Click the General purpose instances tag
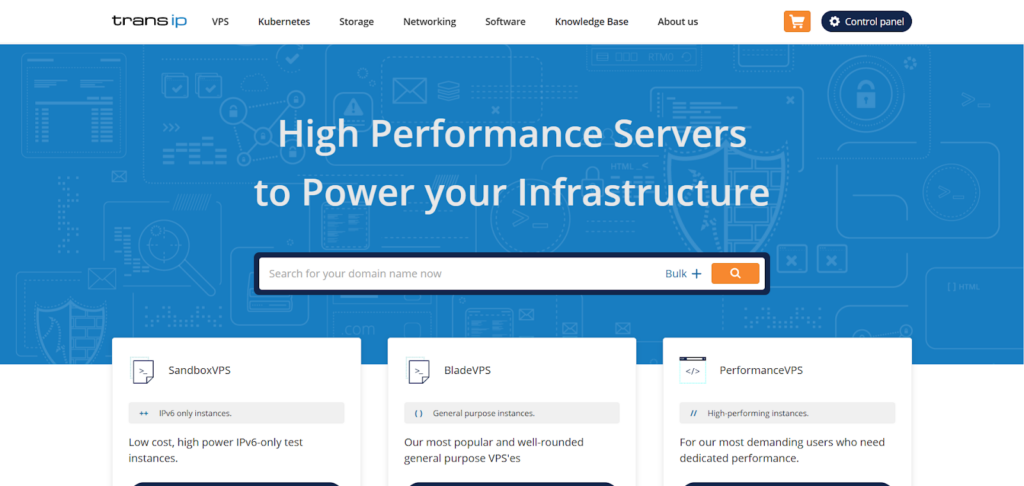This screenshot has width=1024, height=486. point(512,413)
